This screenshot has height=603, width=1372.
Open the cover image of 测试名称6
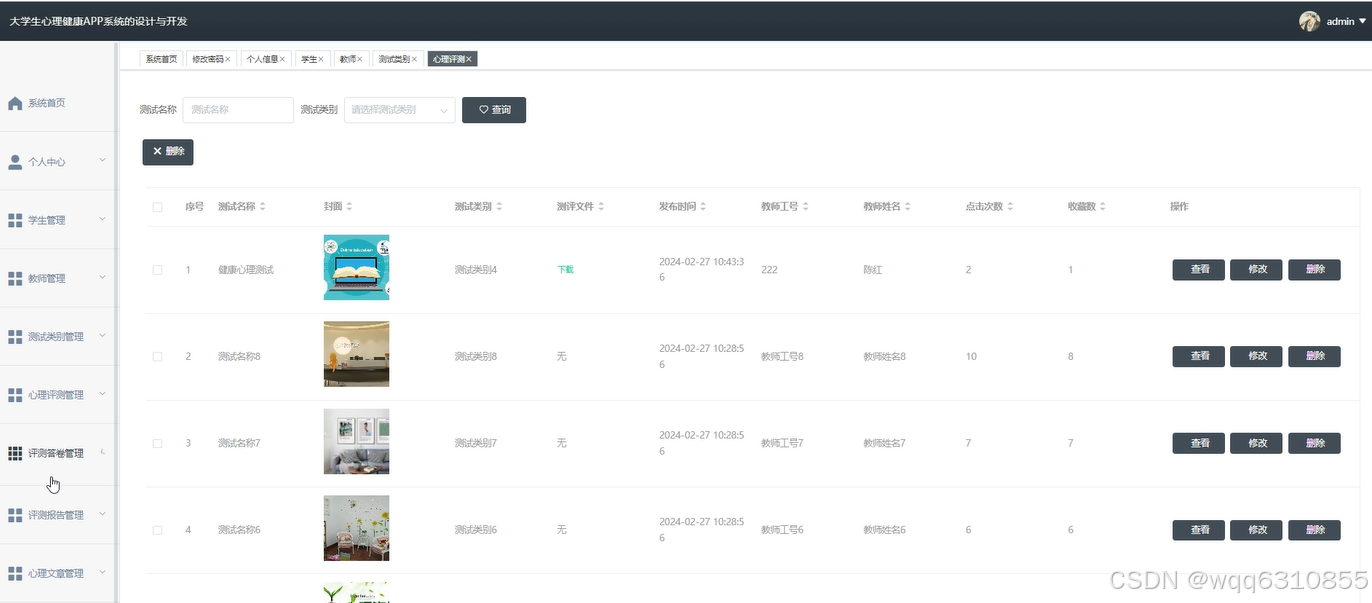356,528
